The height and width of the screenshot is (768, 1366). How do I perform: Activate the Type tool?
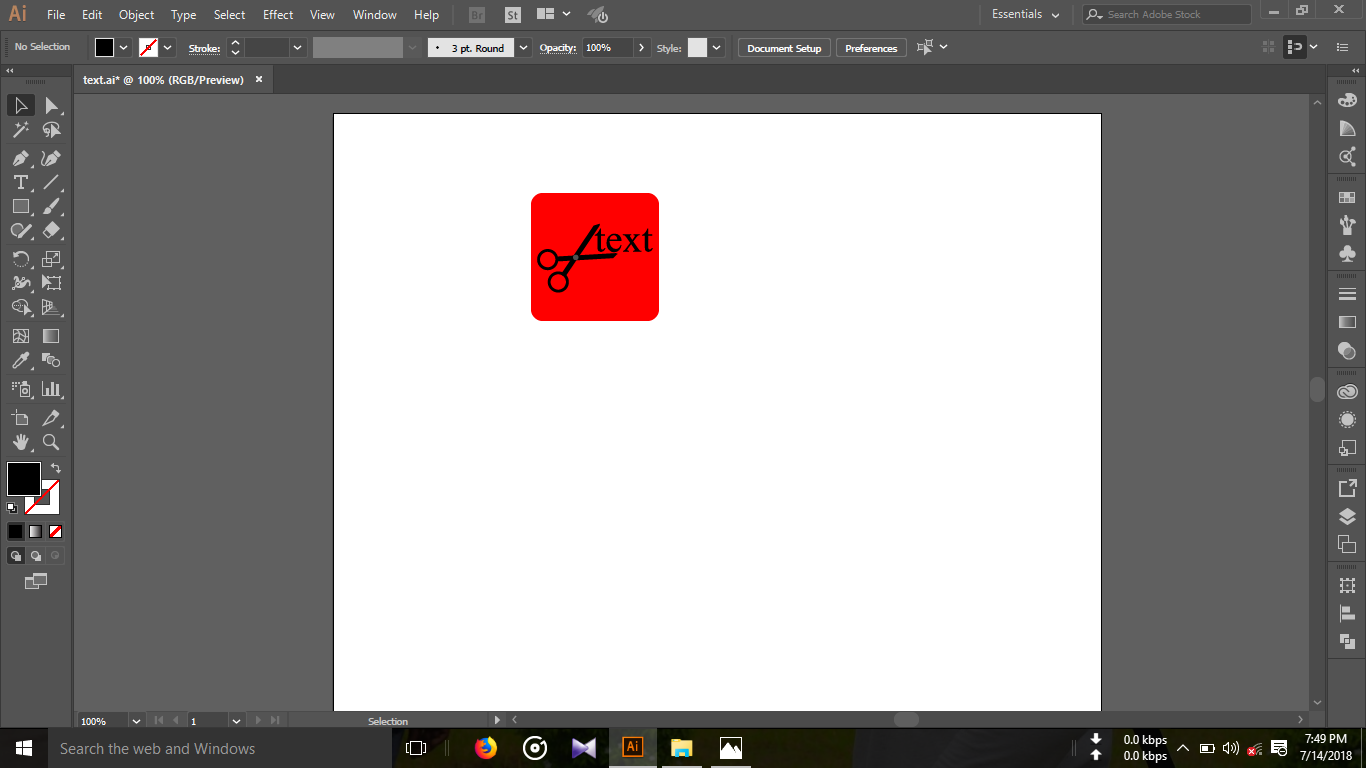click(x=20, y=182)
